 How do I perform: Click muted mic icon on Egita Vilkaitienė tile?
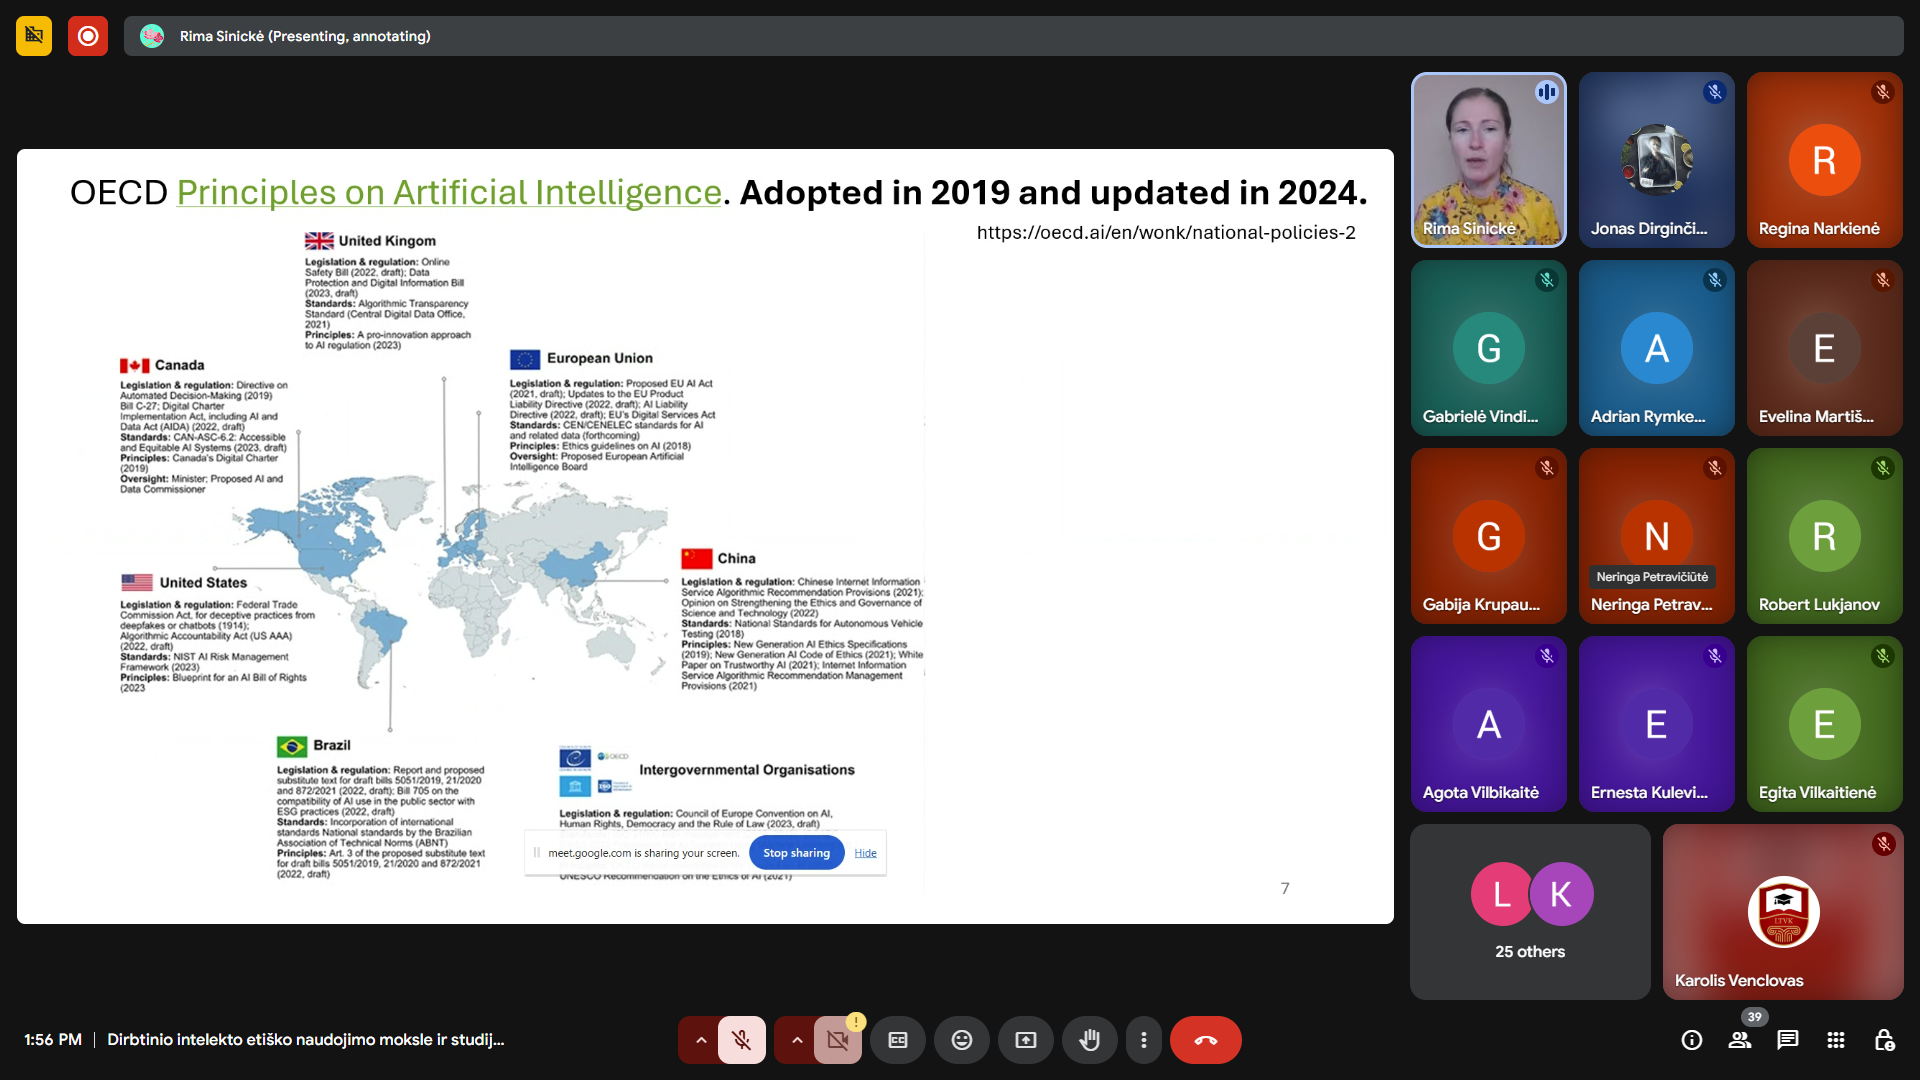point(1883,656)
